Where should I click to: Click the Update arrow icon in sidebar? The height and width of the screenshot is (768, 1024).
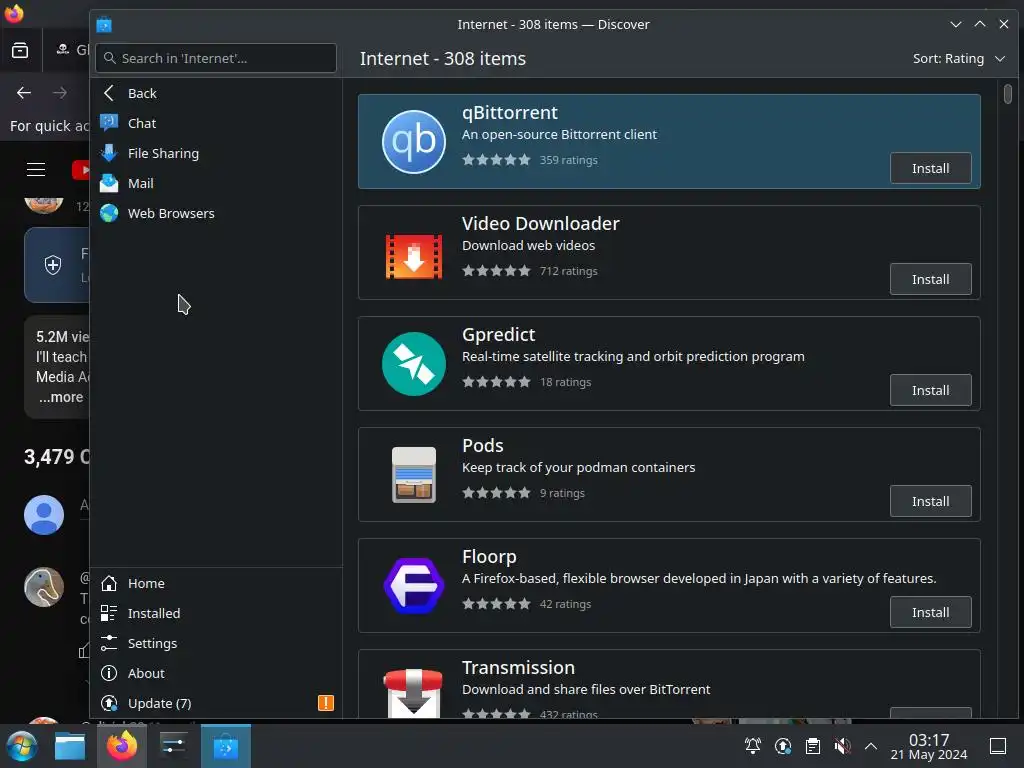coord(109,703)
